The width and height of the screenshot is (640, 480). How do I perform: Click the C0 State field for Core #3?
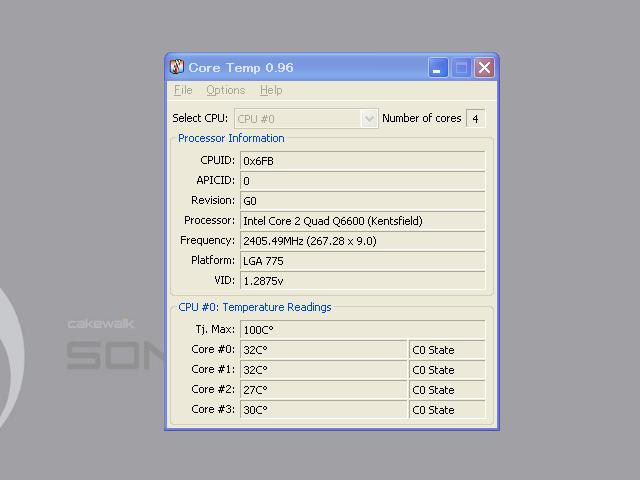447,410
